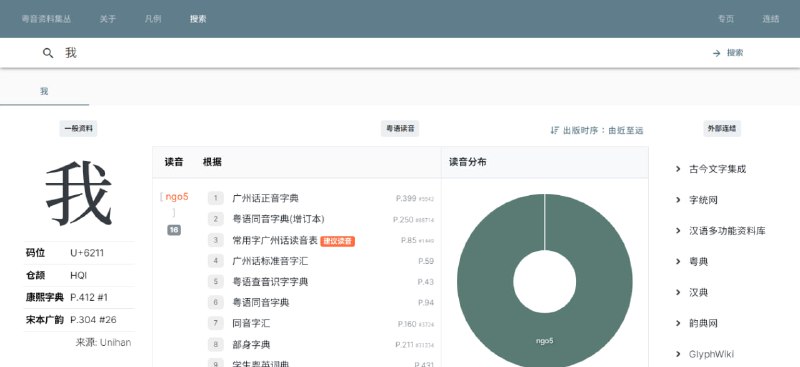Image resolution: width=800 pixels, height=367 pixels.
Task: Click the 建议读音 orange tag
Action: coord(338,241)
